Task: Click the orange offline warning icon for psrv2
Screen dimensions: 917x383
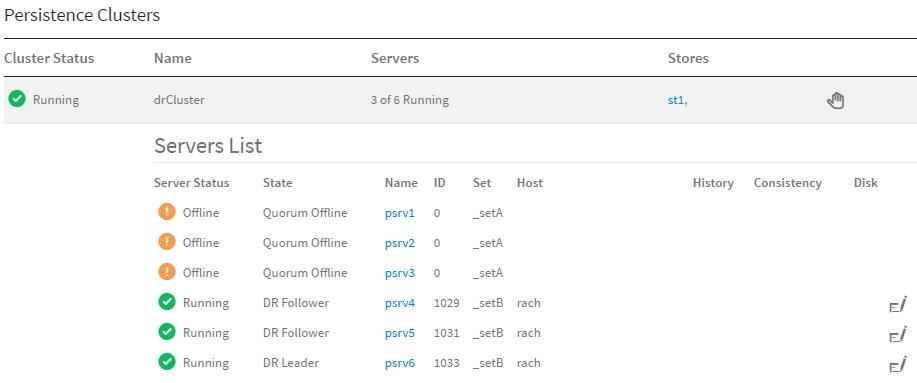Action: tap(167, 242)
